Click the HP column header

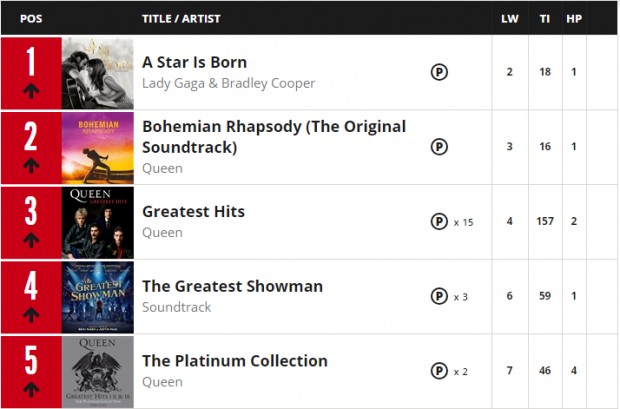click(x=574, y=19)
